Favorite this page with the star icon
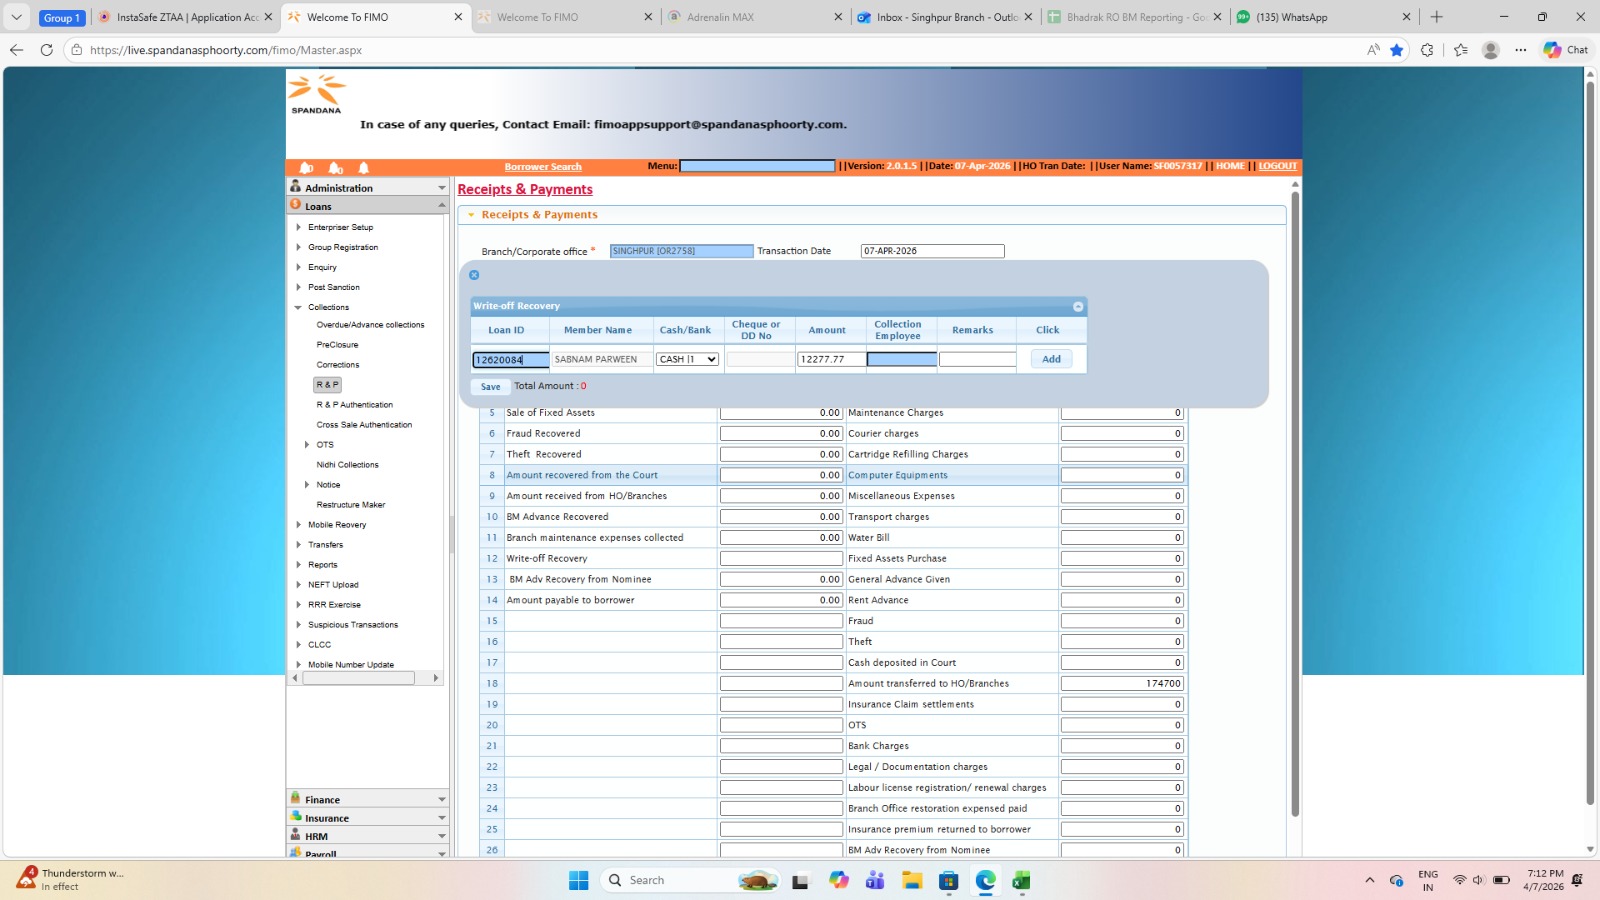Screen dimensions: 1600x900 coord(1397,50)
